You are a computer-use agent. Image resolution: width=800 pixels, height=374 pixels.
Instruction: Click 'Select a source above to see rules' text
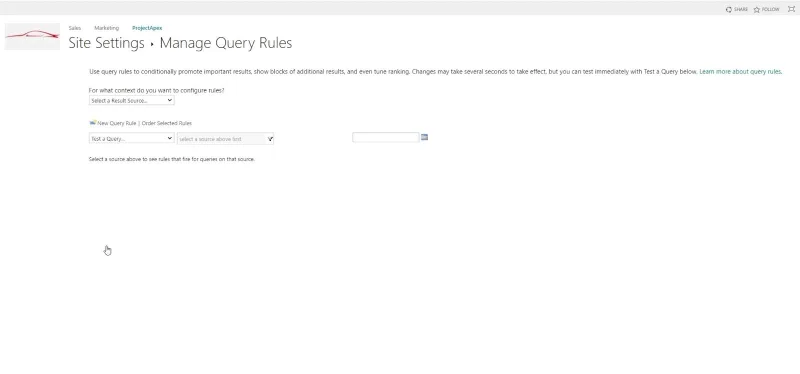point(171,159)
